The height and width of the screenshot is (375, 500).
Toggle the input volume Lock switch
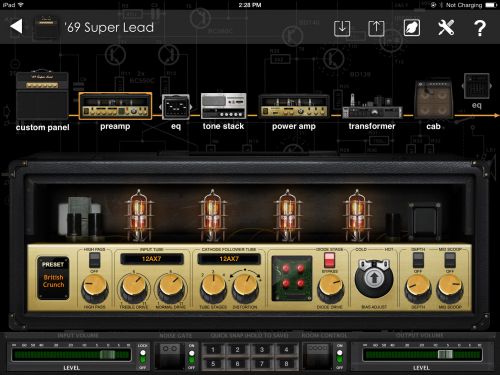click(143, 357)
